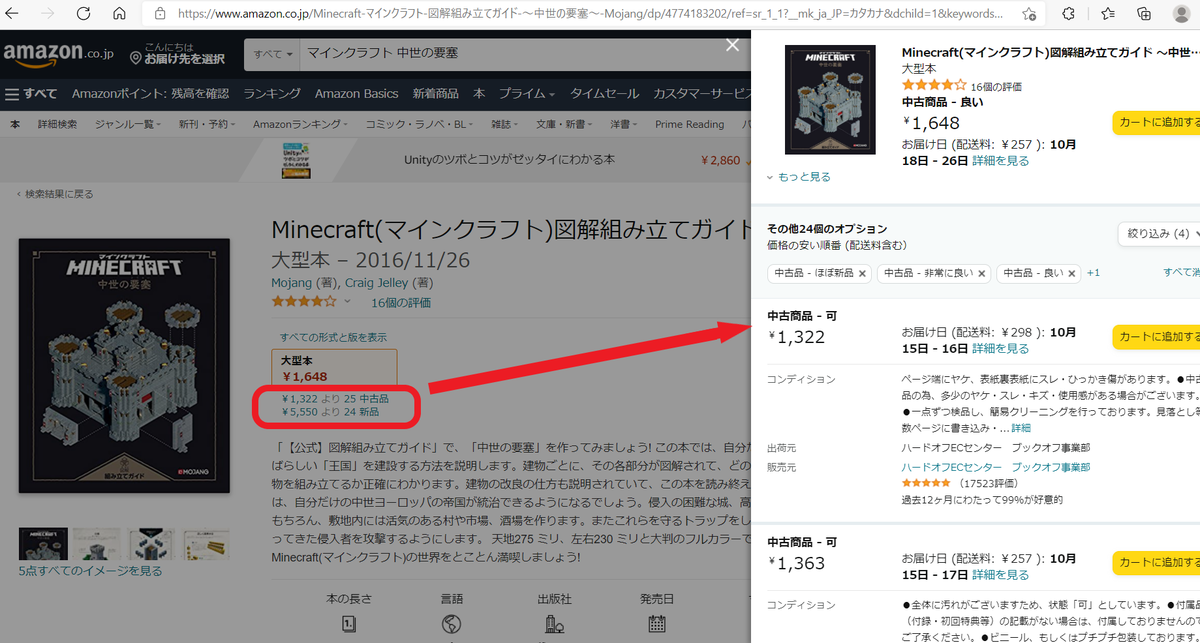Open the 16個の評価 reviews link on the product page
1200x643 pixels.
(401, 302)
